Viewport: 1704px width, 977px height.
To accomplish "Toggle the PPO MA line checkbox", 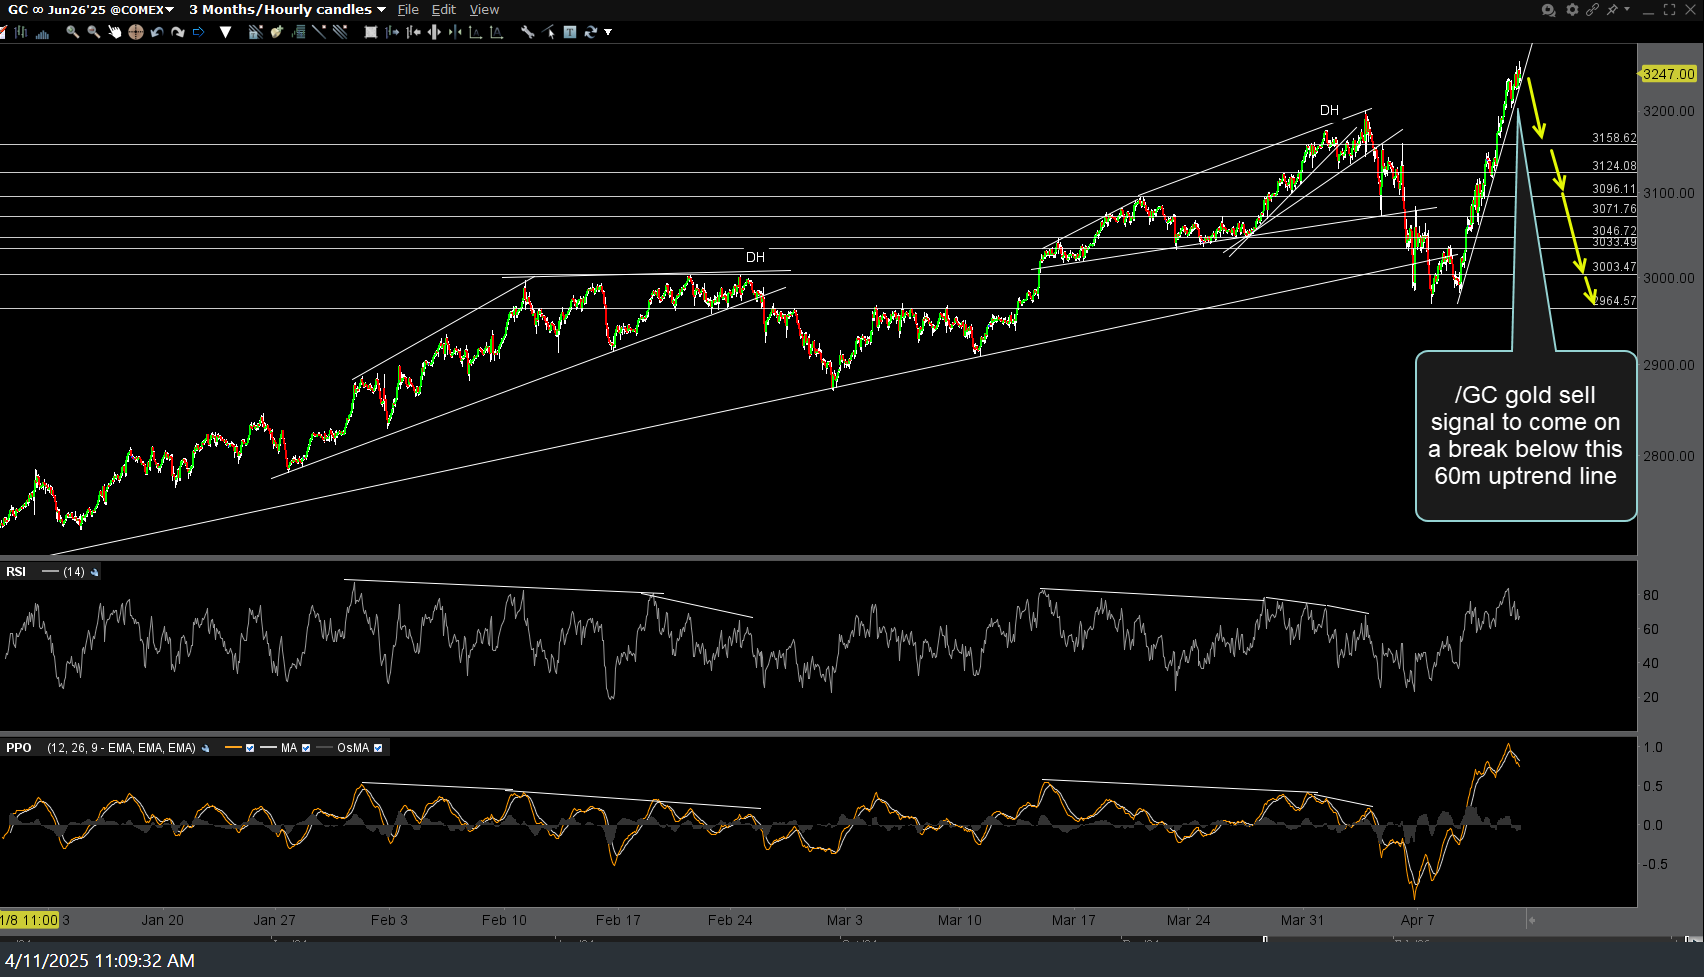I will point(306,748).
